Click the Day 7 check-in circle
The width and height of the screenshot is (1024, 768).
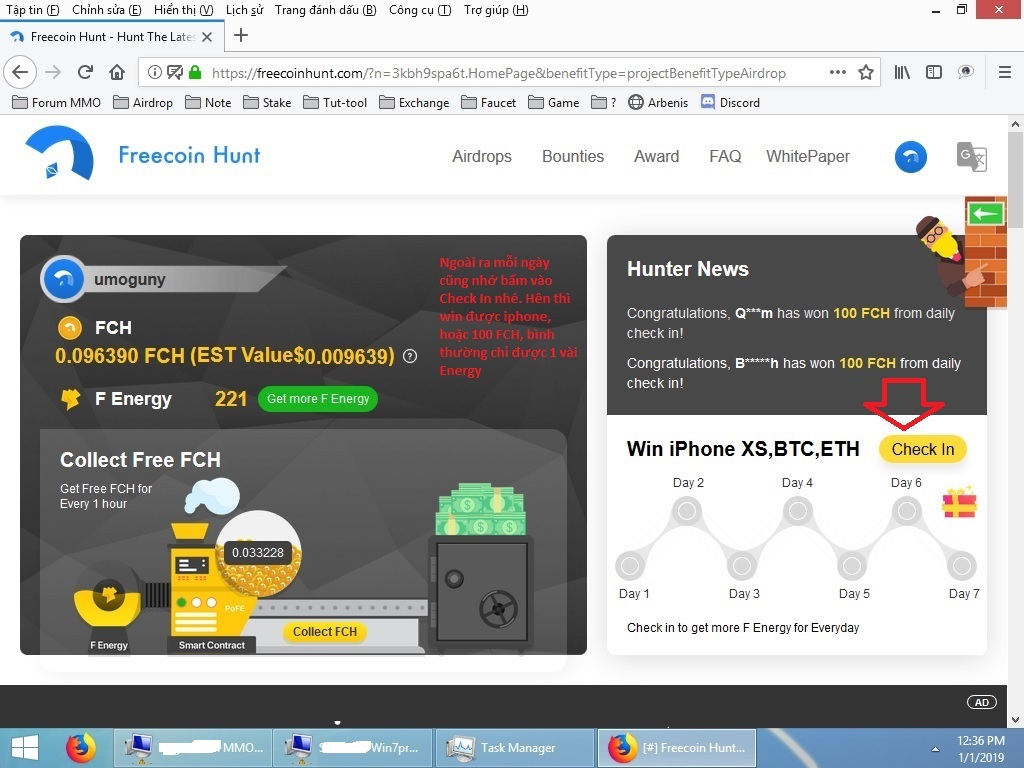(961, 566)
